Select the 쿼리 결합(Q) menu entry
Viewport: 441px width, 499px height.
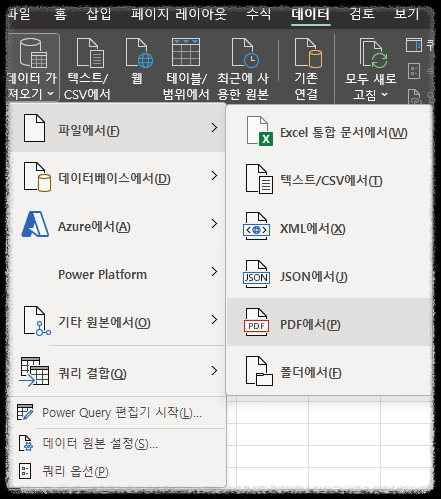tap(117, 371)
